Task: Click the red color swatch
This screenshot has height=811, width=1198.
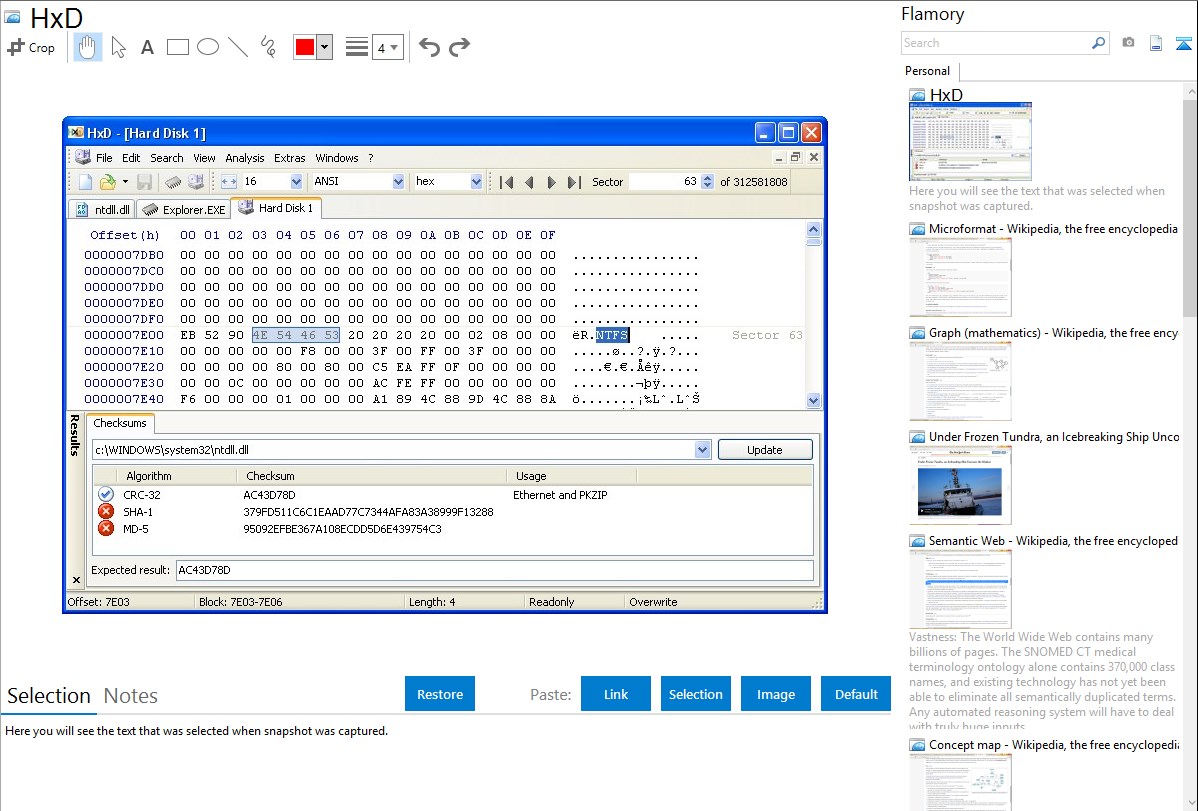Action: pyautogui.click(x=305, y=47)
